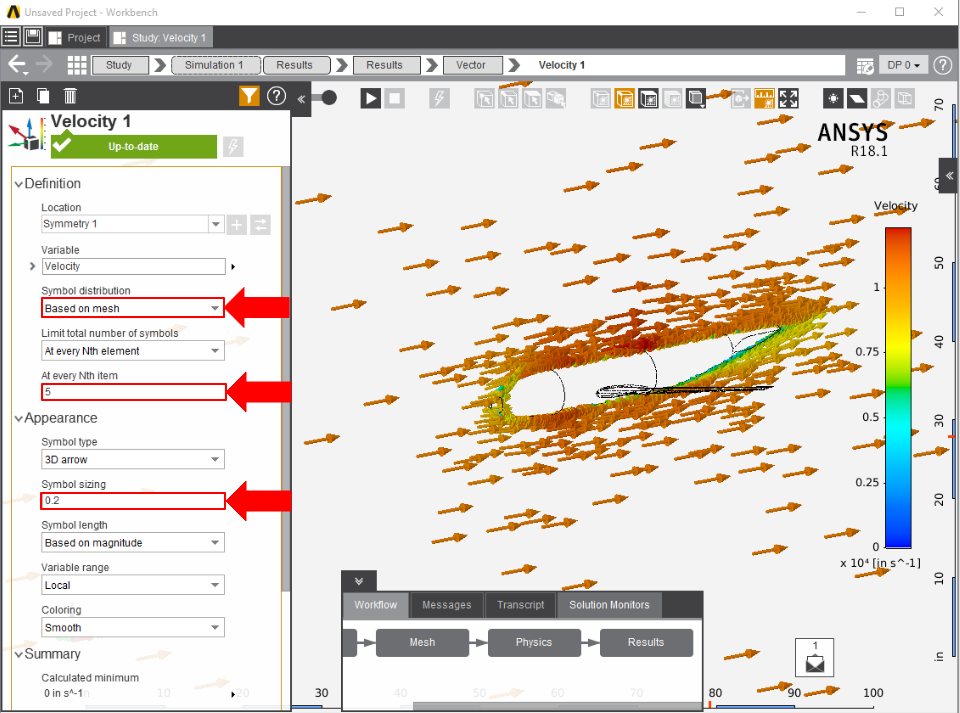960x713 pixels.
Task: Click the wireframe box icon
Action: point(905,98)
